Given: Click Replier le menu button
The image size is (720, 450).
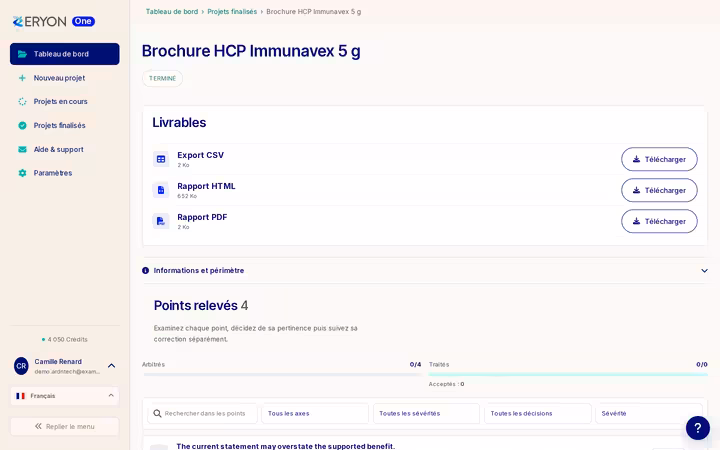Looking at the screenshot, I should [x=65, y=426].
